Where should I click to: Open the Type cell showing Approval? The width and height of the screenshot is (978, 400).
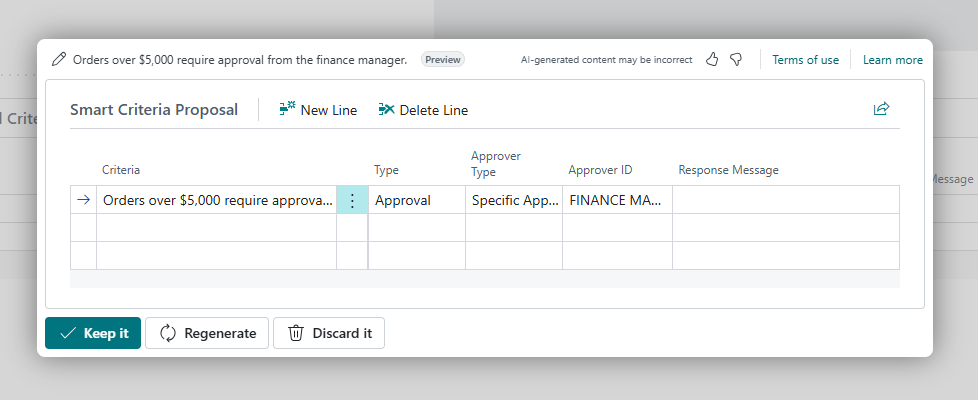coord(417,200)
